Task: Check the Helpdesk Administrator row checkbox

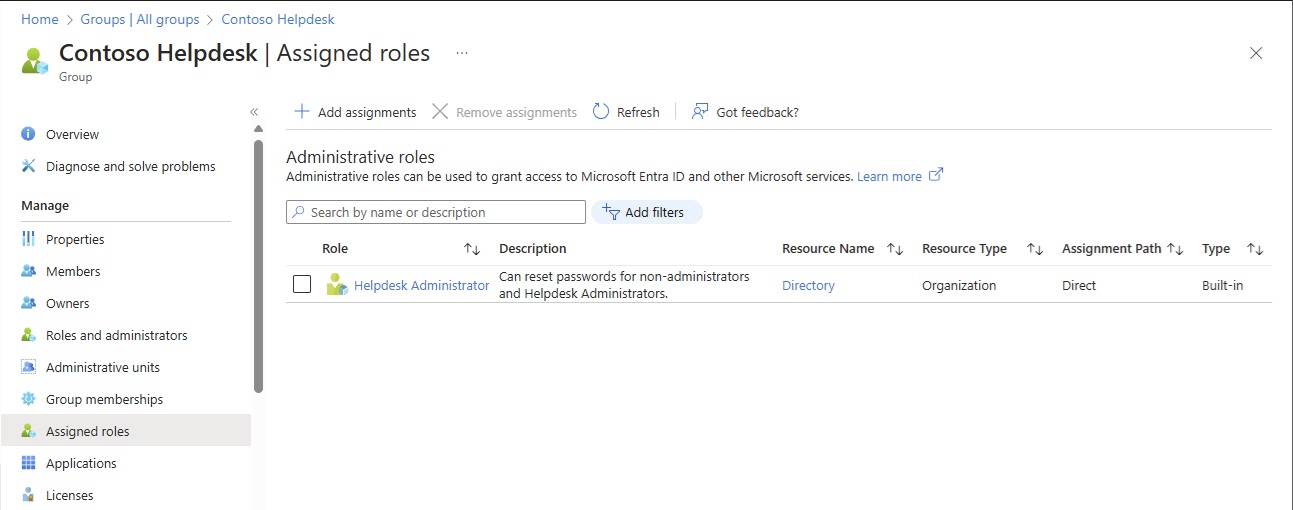Action: point(302,285)
